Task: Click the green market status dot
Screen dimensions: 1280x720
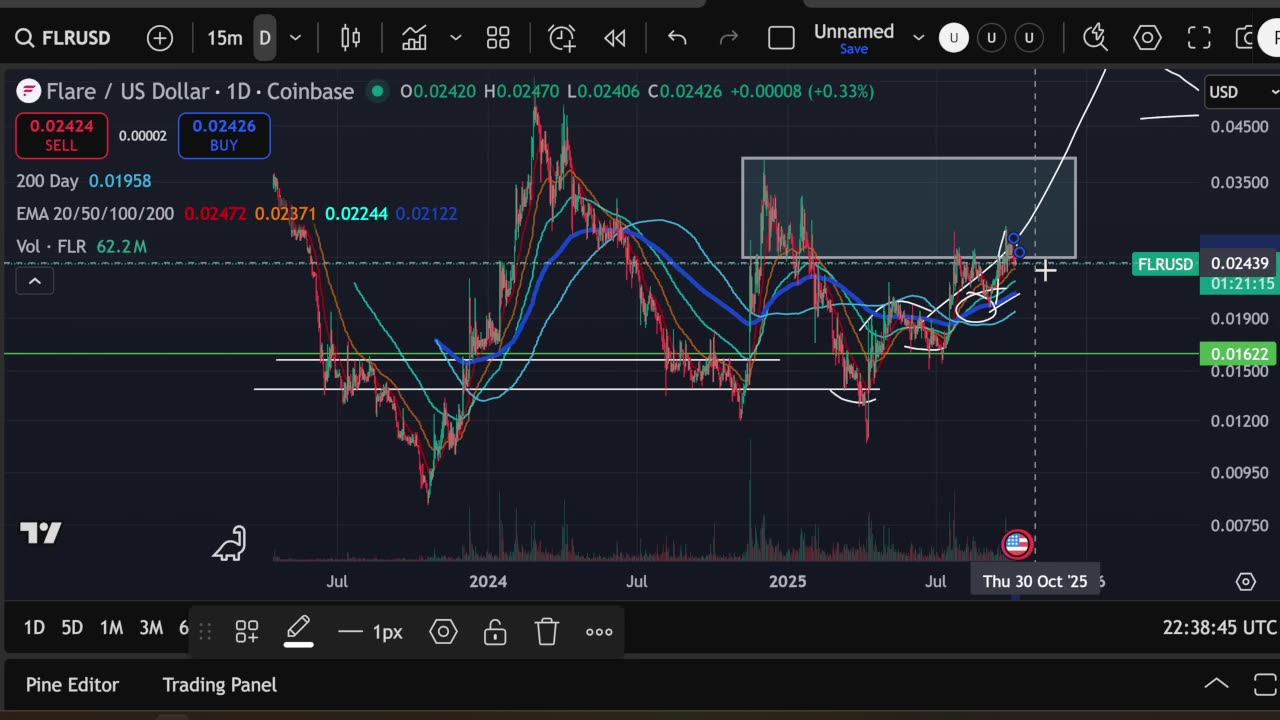Action: pos(377,91)
